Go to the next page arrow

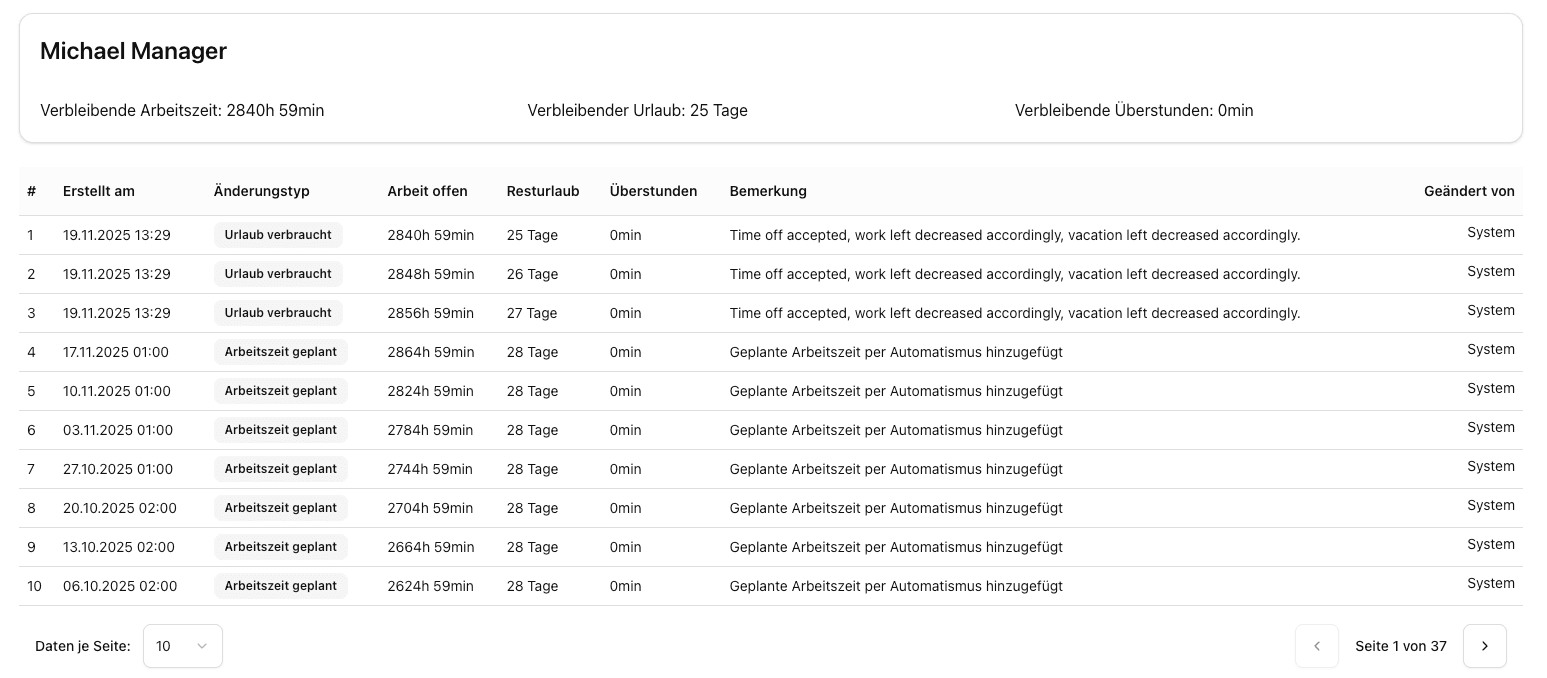[1484, 646]
